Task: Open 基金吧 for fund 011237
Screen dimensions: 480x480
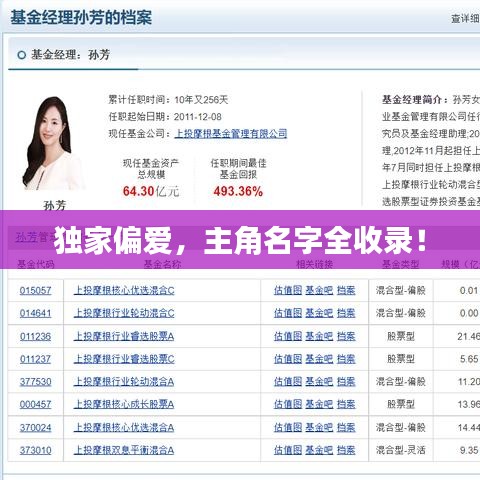Action: [319, 359]
